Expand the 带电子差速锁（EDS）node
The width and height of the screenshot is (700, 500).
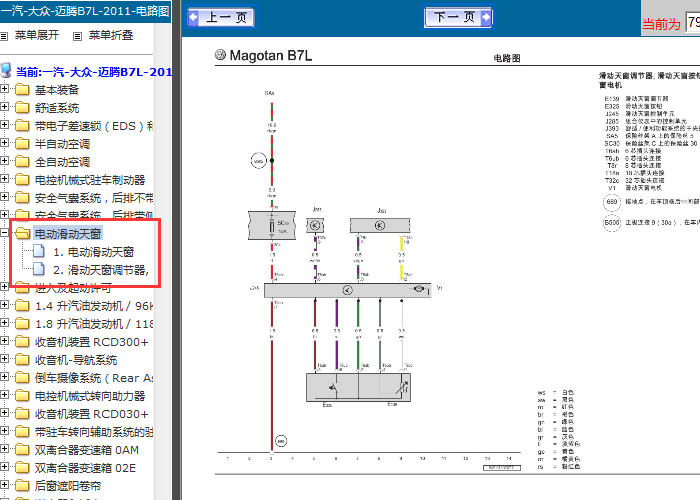[x=4, y=125]
